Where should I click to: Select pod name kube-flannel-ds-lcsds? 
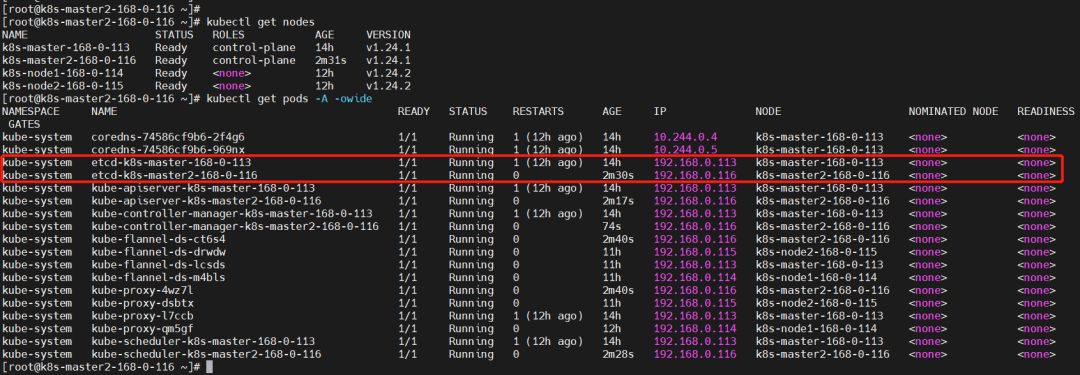point(158,265)
